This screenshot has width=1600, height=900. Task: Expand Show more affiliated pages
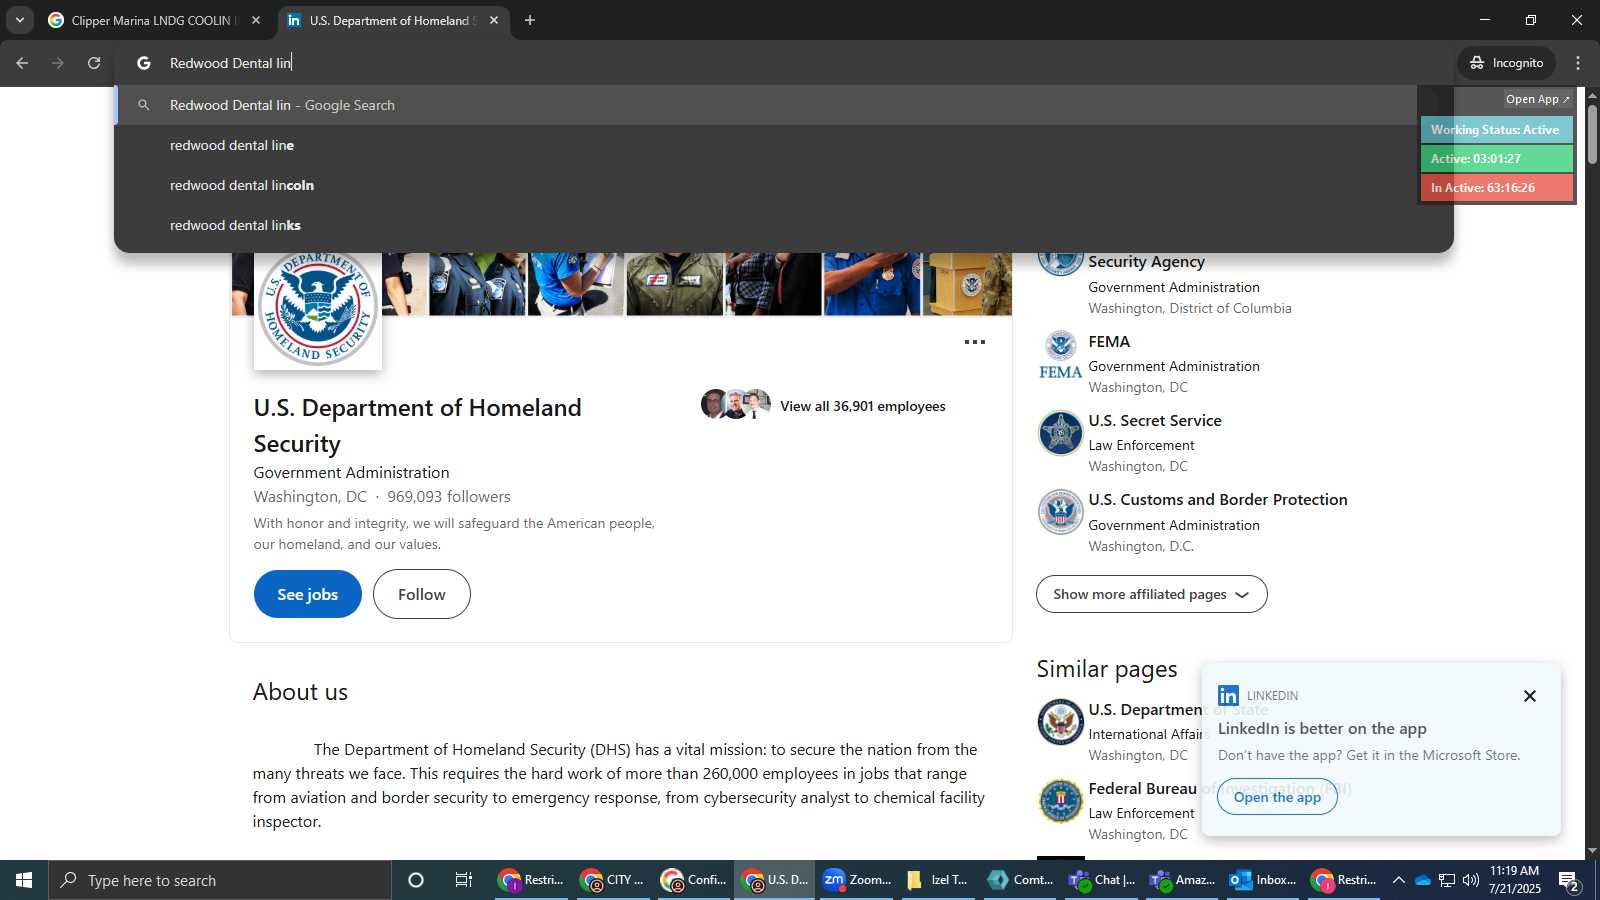click(1151, 594)
